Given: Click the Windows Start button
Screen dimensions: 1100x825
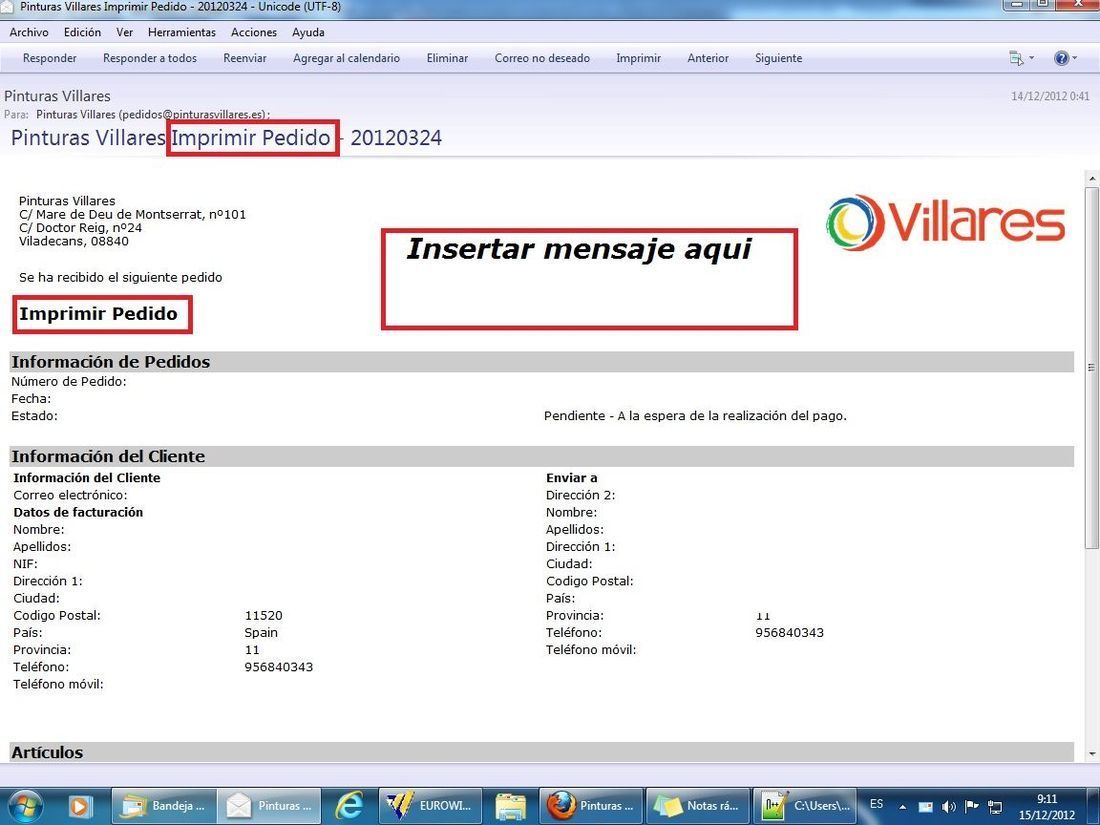Looking at the screenshot, I should pos(26,806).
